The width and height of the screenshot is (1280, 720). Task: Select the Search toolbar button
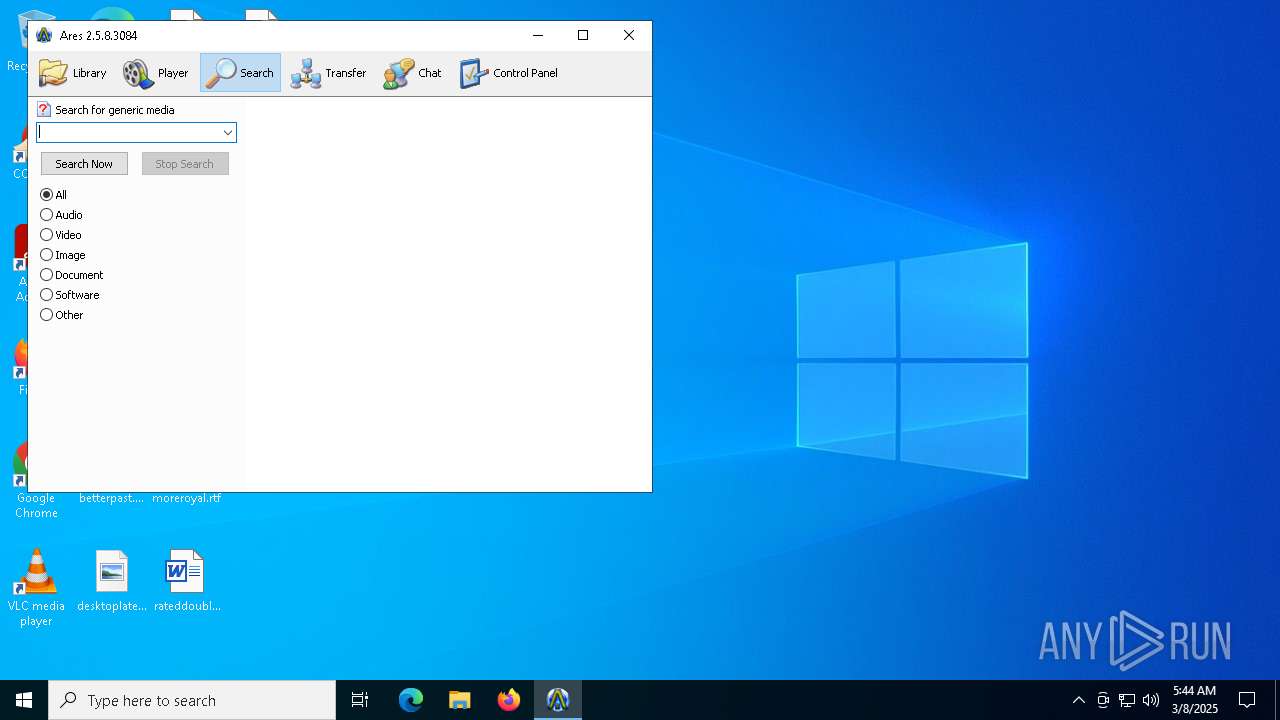pos(240,73)
